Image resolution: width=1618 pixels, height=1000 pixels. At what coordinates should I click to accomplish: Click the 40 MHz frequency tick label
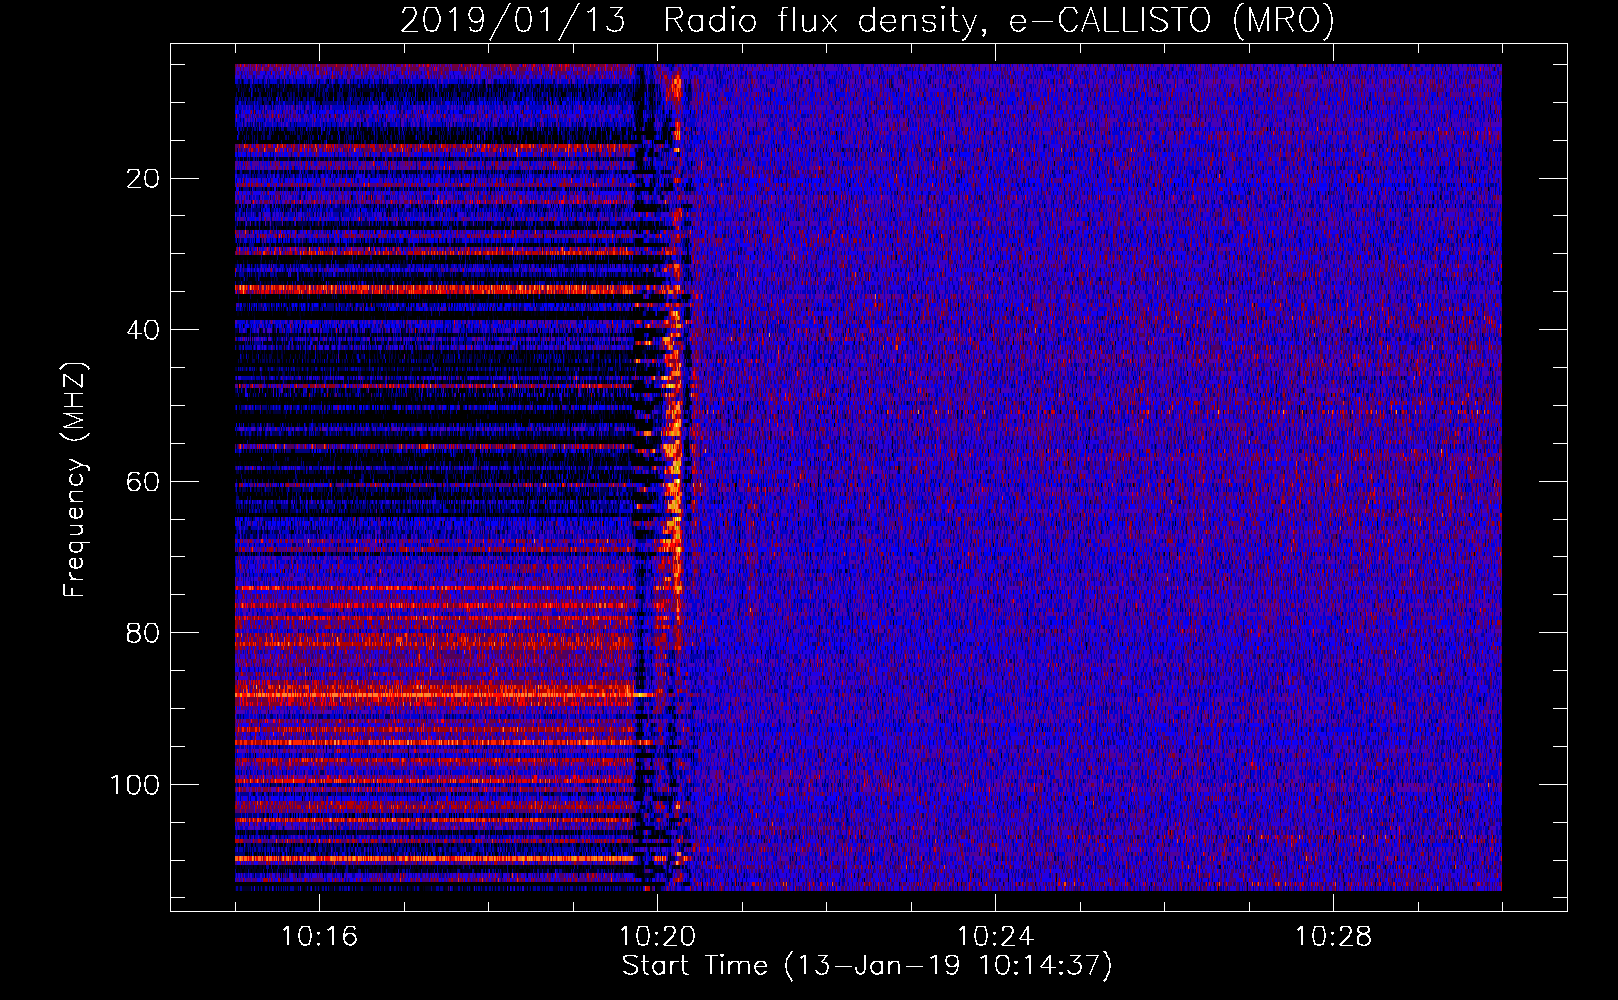(x=144, y=330)
